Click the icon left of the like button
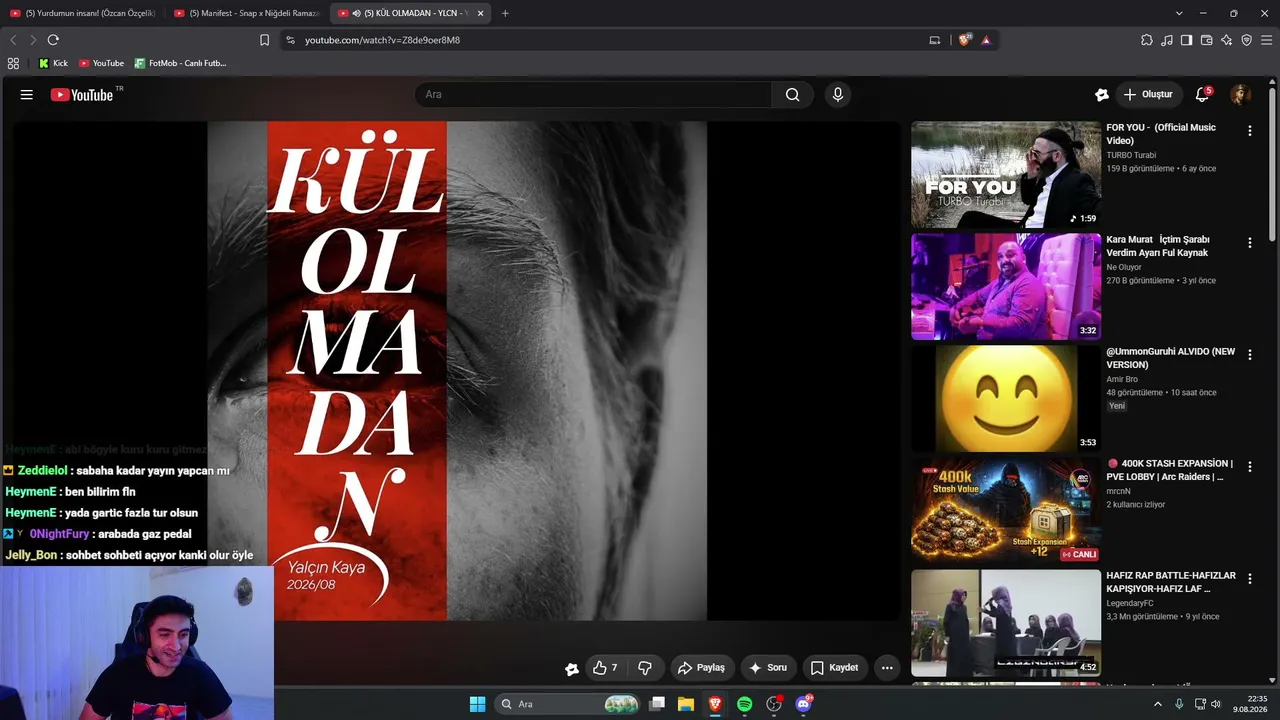Viewport: 1280px width, 720px height. (x=572, y=669)
